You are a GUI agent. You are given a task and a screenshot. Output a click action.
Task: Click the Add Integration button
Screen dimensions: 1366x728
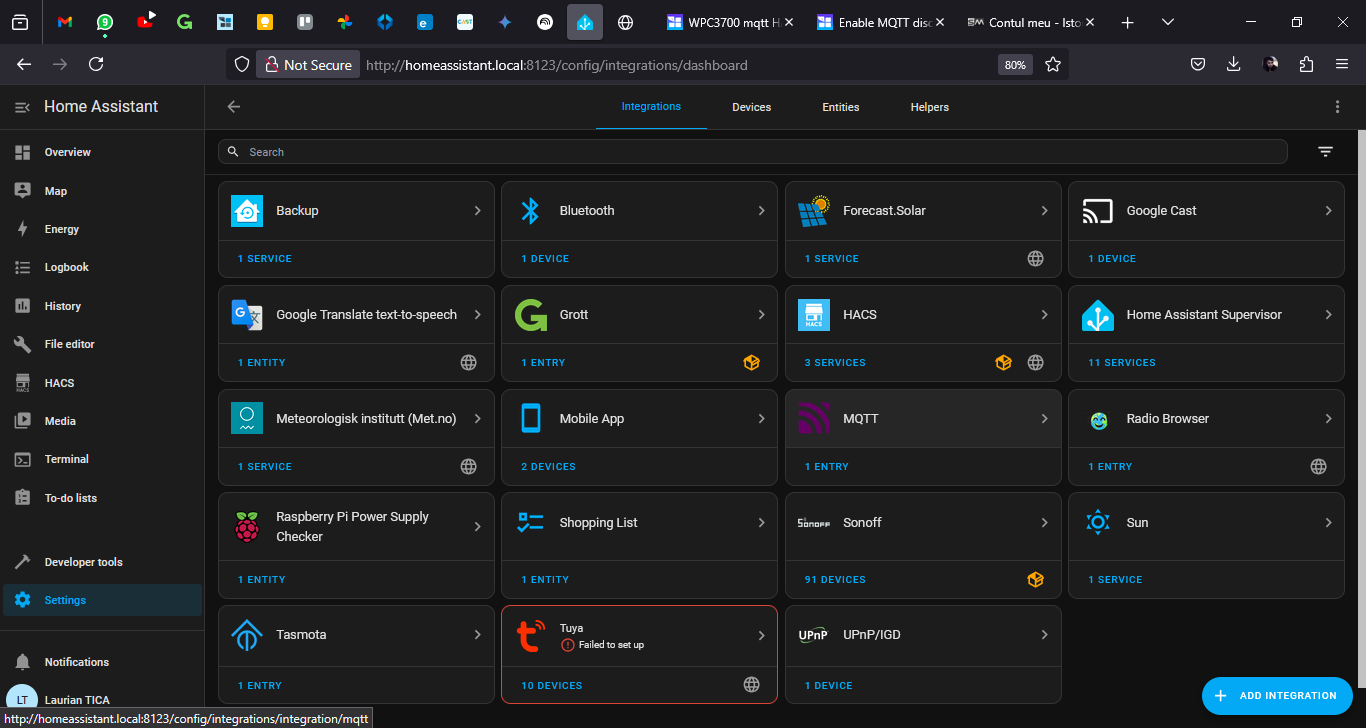[1276, 696]
